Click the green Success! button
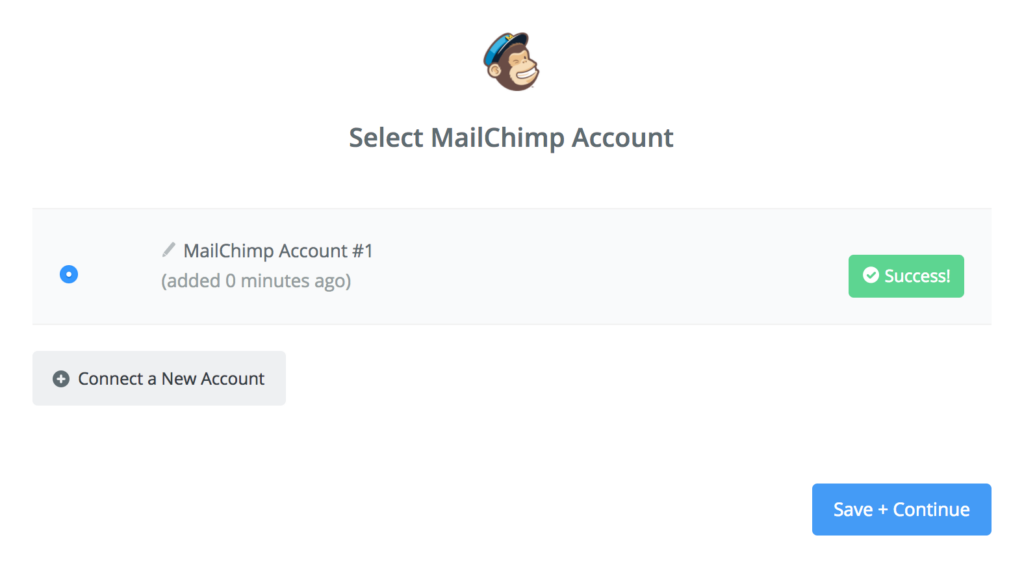This screenshot has width=1024, height=568. click(906, 276)
